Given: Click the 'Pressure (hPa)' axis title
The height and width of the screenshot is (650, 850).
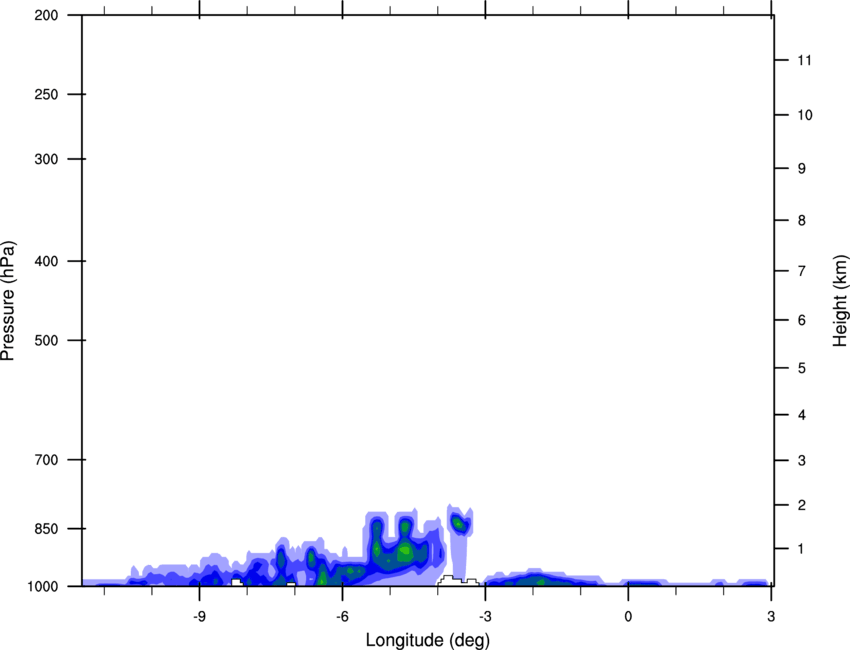Looking at the screenshot, I should tap(8, 301).
